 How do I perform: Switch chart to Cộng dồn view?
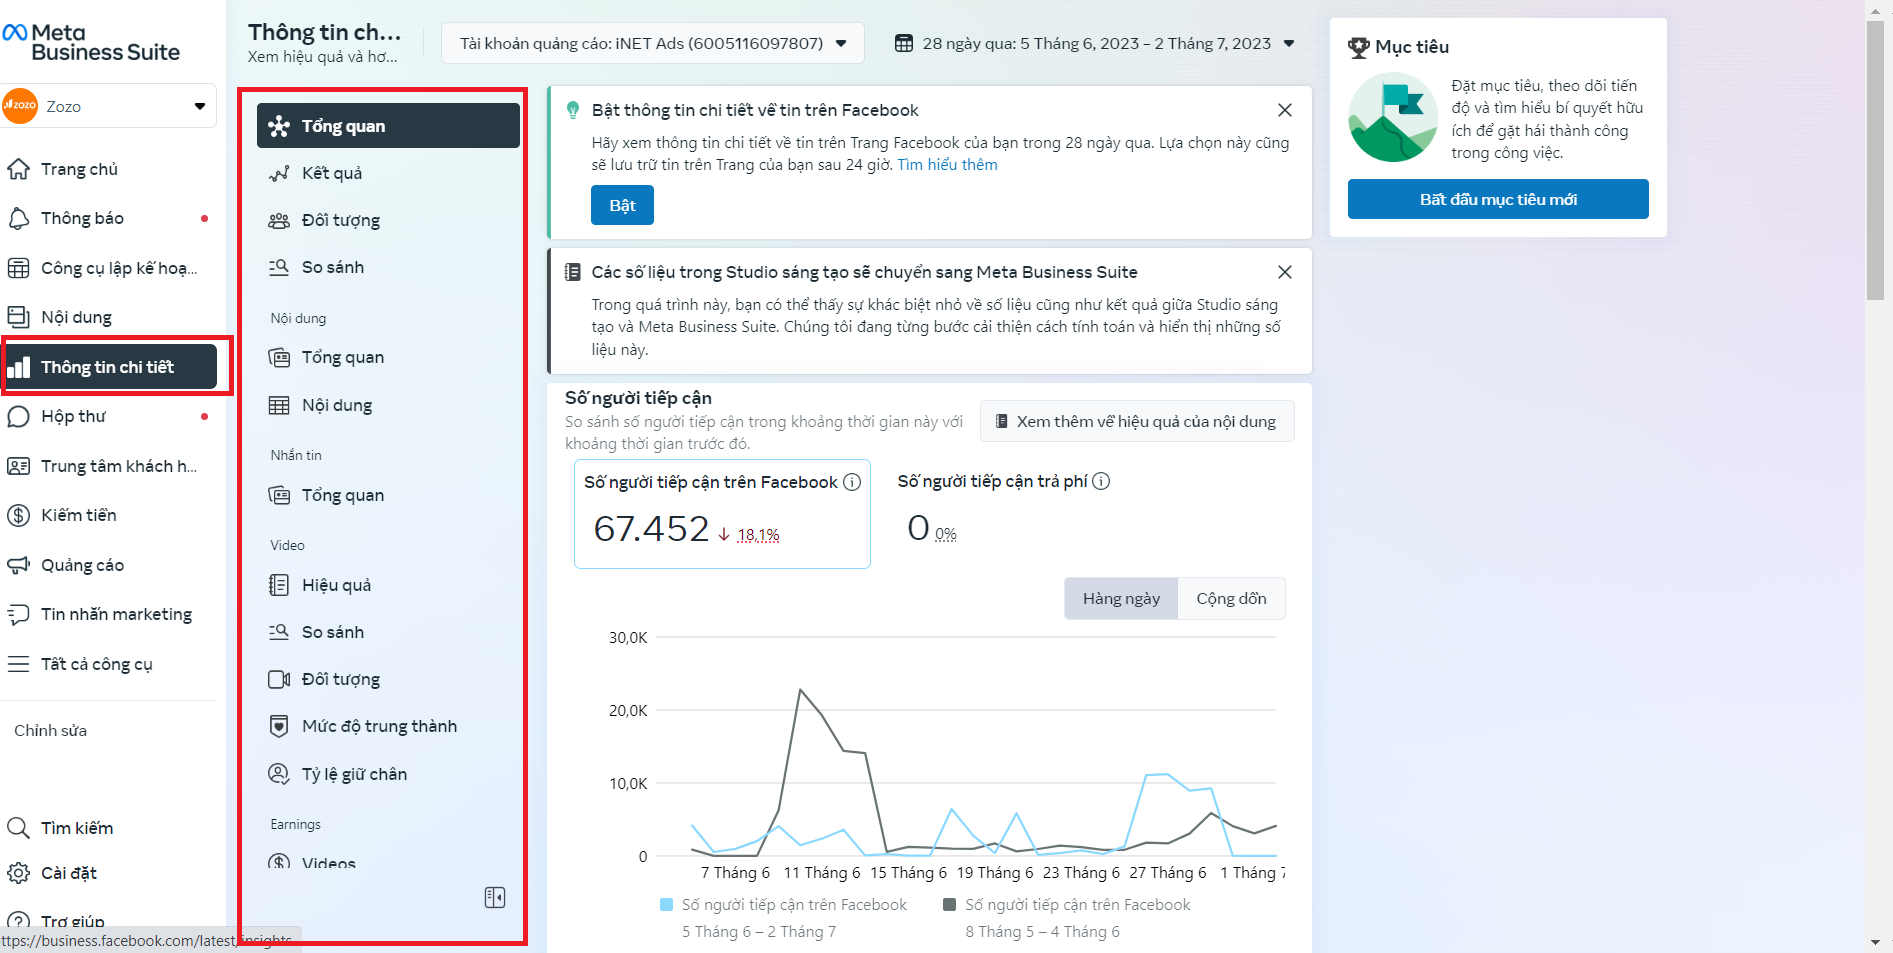coord(1231,598)
